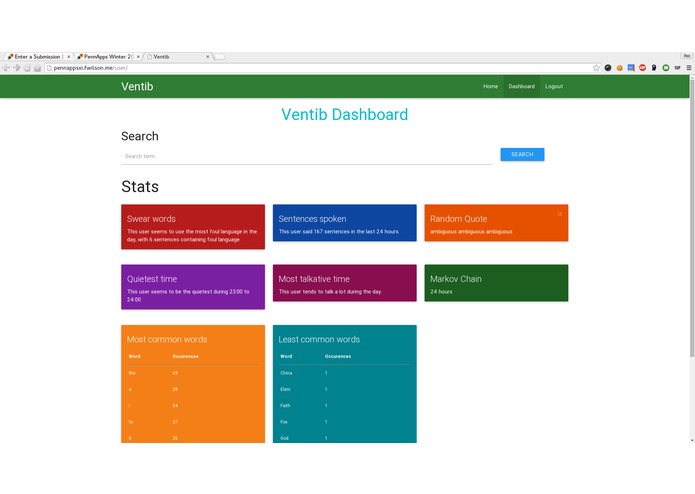
Task: Switch to the Enter a Submission tab
Action: 38,57
